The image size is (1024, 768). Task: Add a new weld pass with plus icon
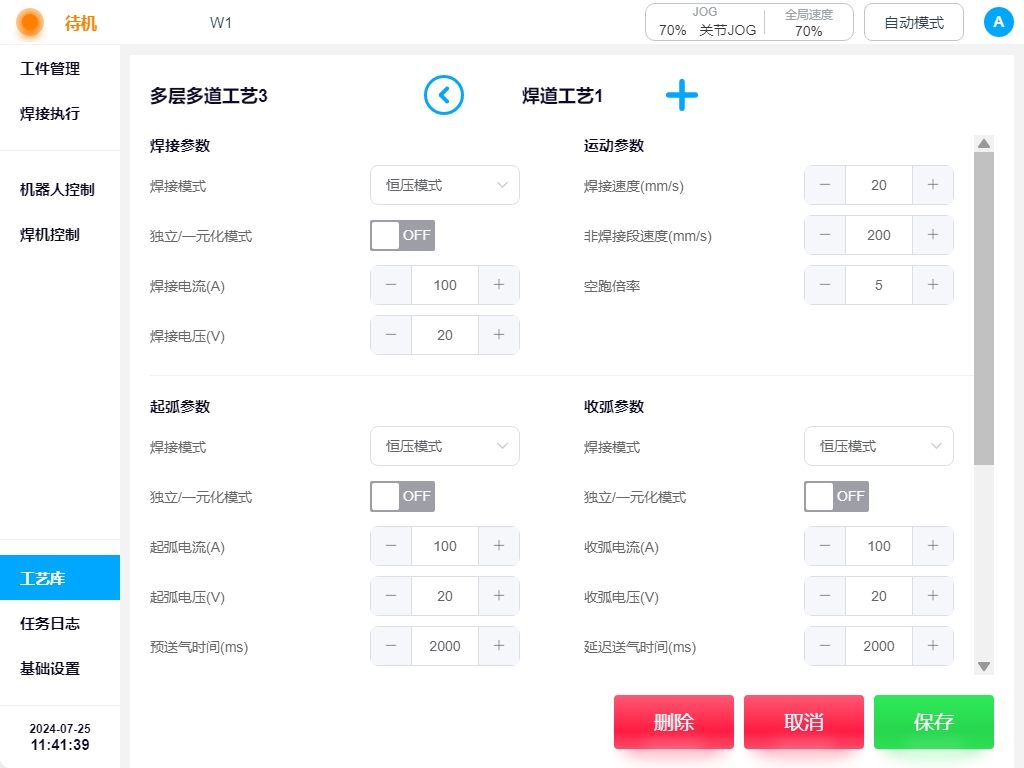tap(682, 96)
